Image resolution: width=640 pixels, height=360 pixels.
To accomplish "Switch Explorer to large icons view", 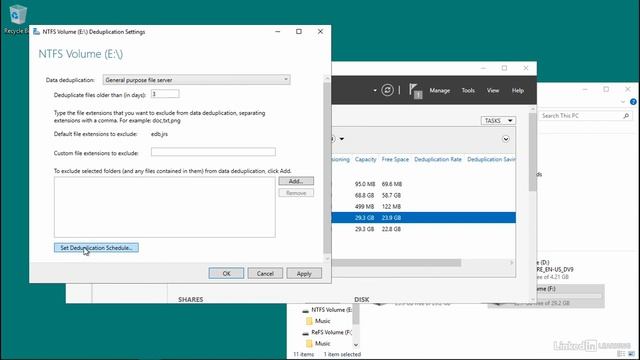I will point(632,354).
